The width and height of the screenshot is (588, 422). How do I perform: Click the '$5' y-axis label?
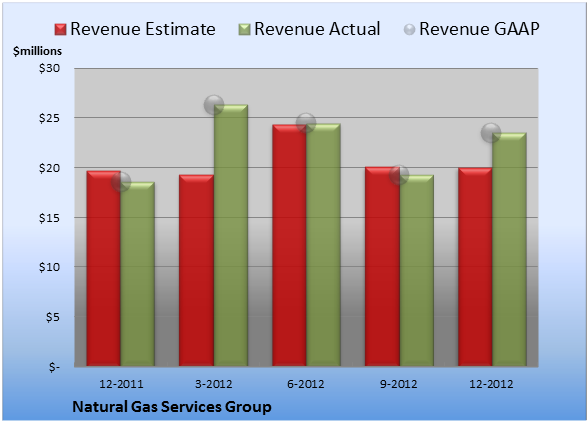coord(53,317)
